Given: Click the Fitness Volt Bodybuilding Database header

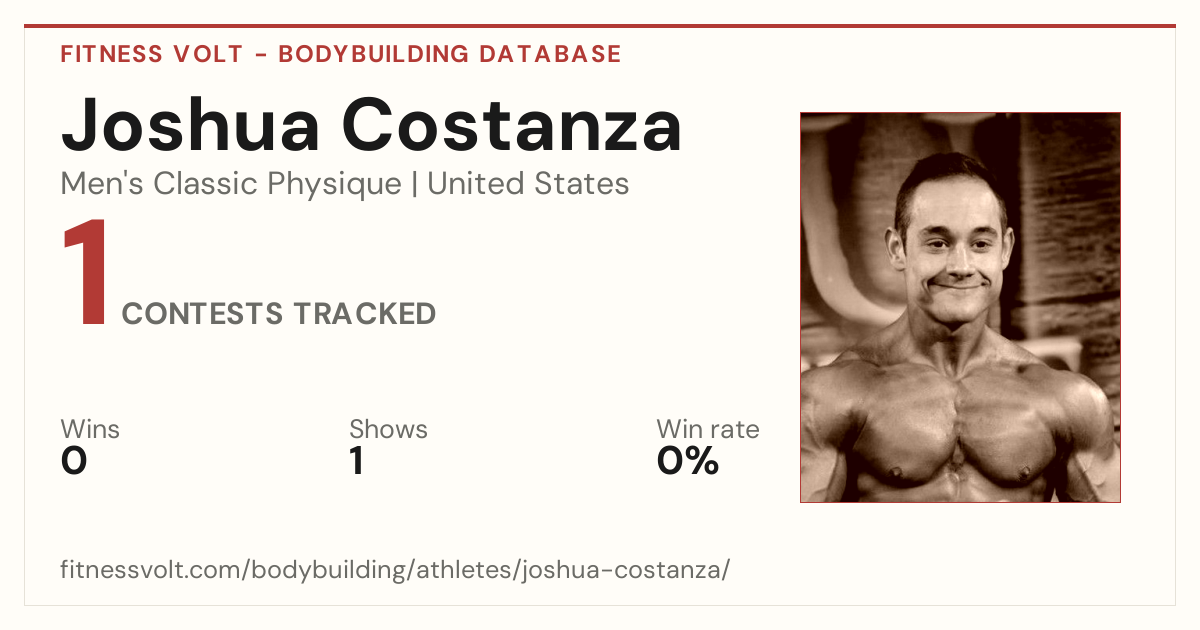Looking at the screenshot, I should pos(341,54).
